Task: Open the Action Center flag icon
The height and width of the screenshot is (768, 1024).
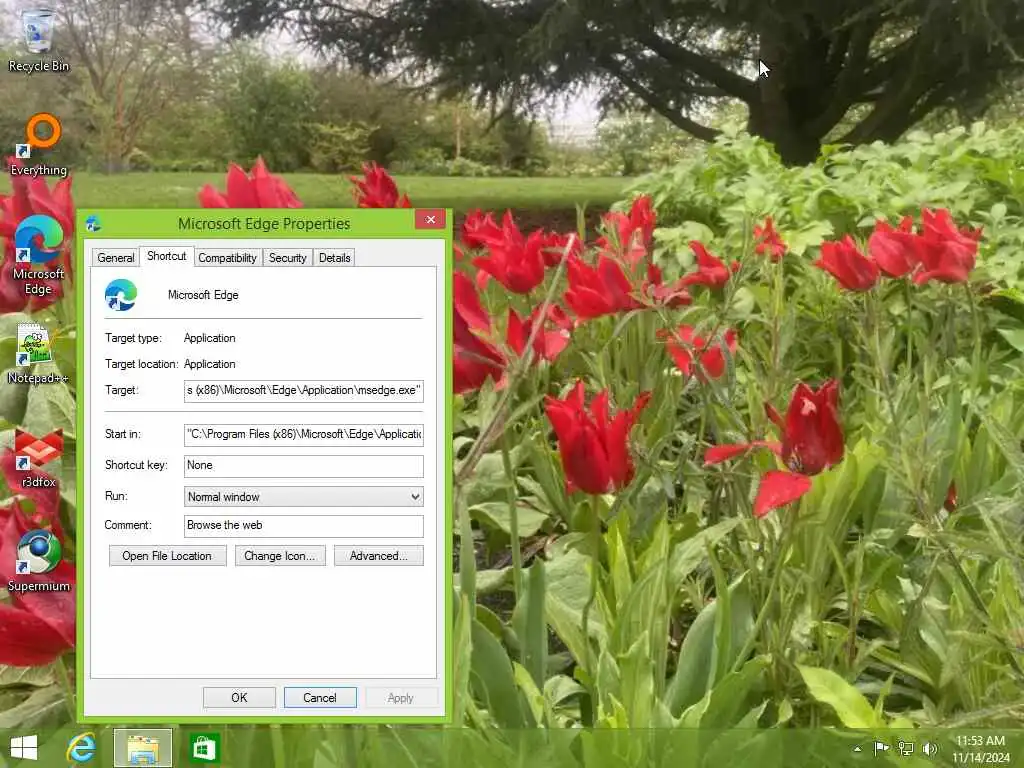Action: pyautogui.click(x=881, y=748)
